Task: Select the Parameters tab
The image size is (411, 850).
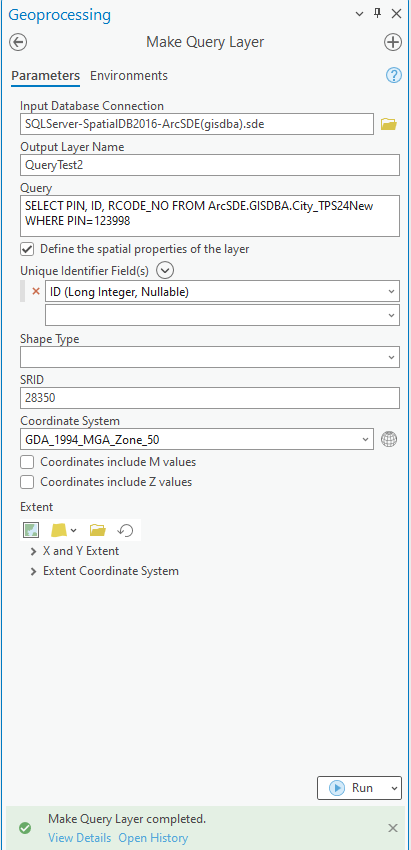Action: click(x=46, y=75)
